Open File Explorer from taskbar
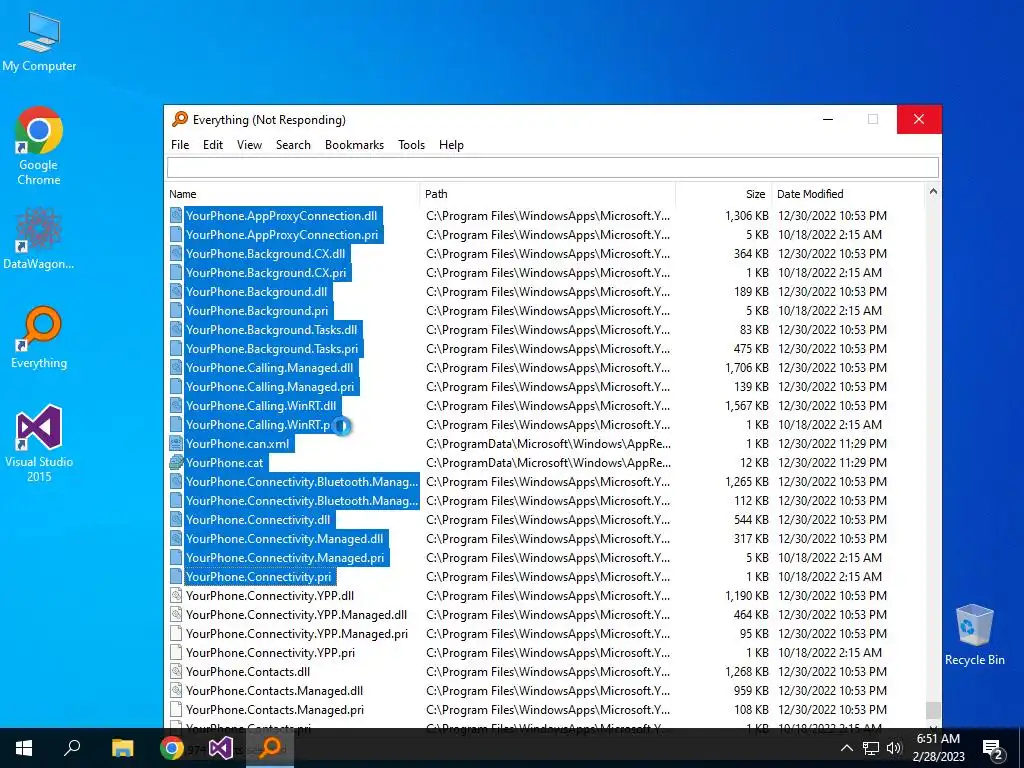 tap(122, 748)
